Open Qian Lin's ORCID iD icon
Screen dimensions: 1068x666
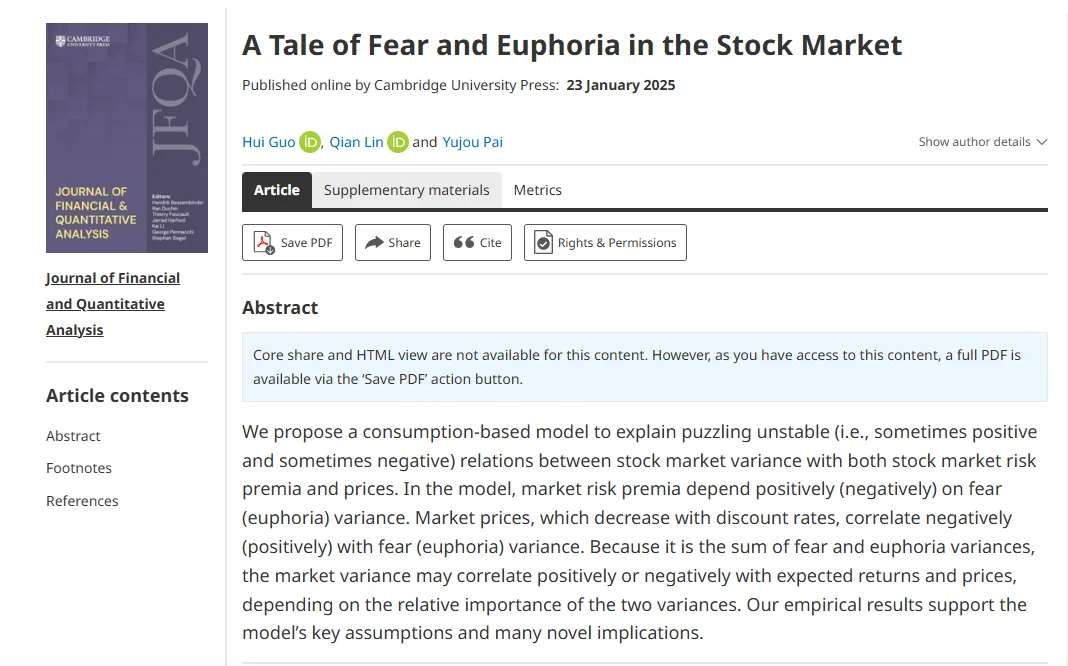[x=398, y=142]
